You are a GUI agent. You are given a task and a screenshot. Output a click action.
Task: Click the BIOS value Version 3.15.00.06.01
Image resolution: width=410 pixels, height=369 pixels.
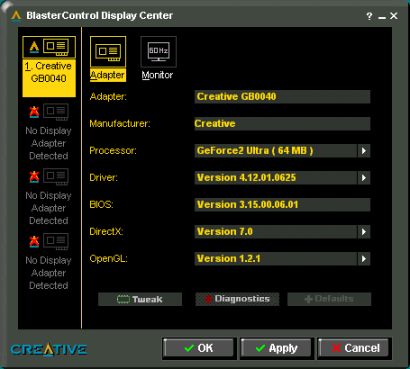(x=282, y=205)
